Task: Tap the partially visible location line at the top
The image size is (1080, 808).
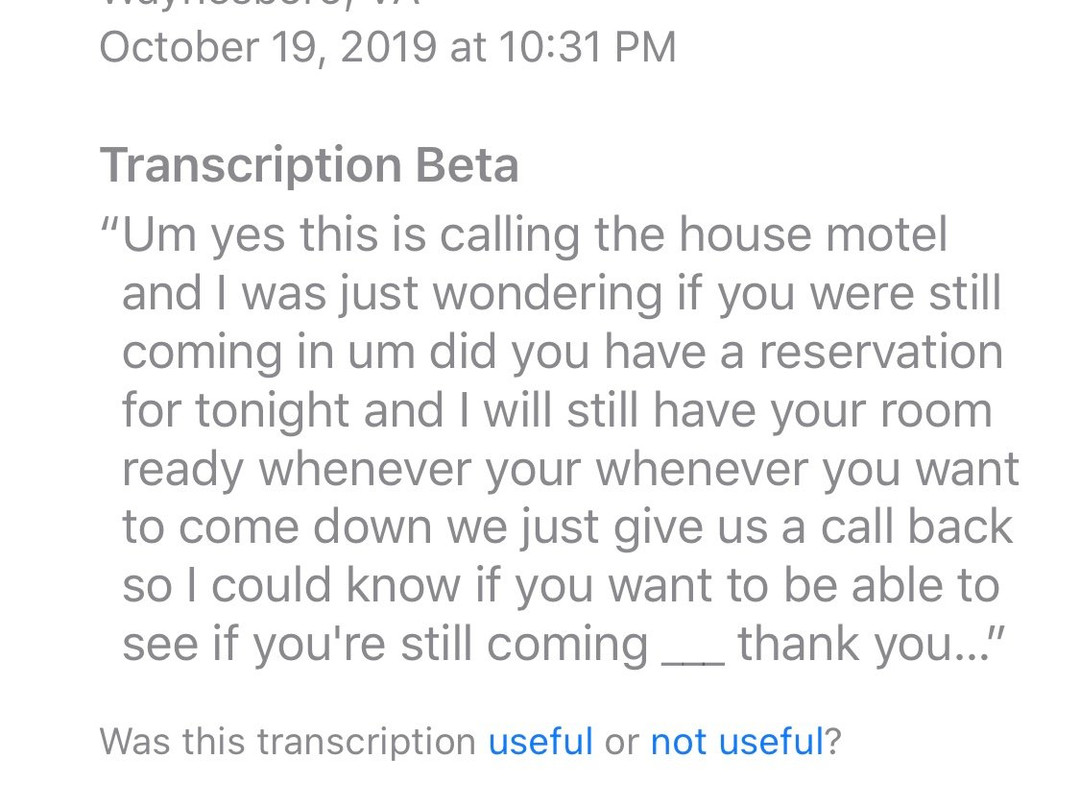Action: [260, 5]
